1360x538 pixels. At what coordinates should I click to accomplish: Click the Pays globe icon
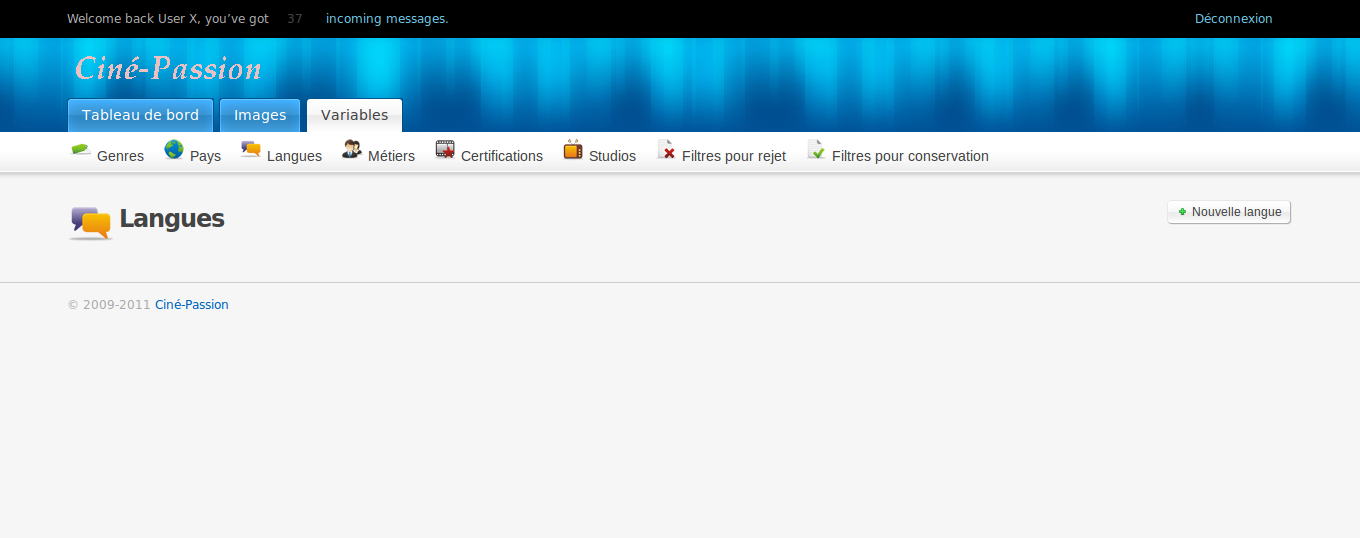[174, 150]
